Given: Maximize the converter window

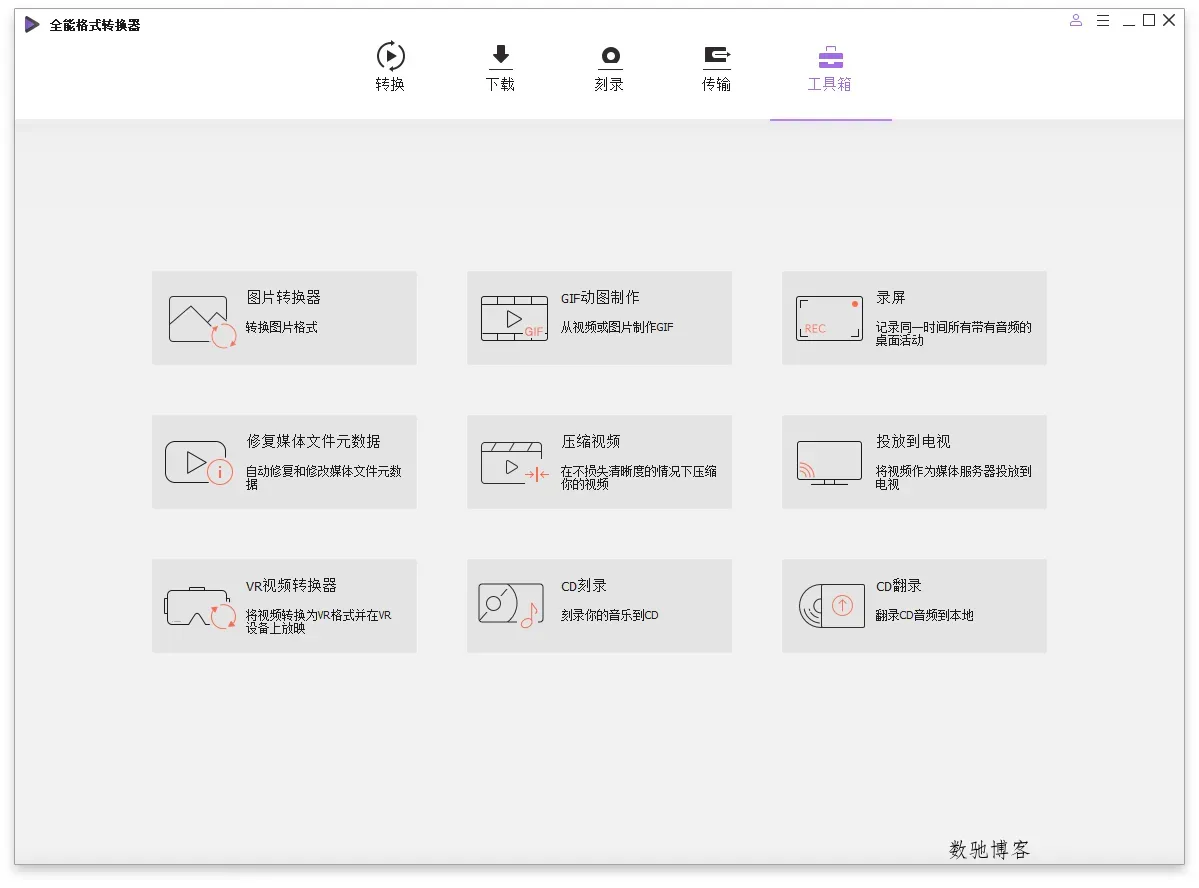Looking at the screenshot, I should [1149, 21].
